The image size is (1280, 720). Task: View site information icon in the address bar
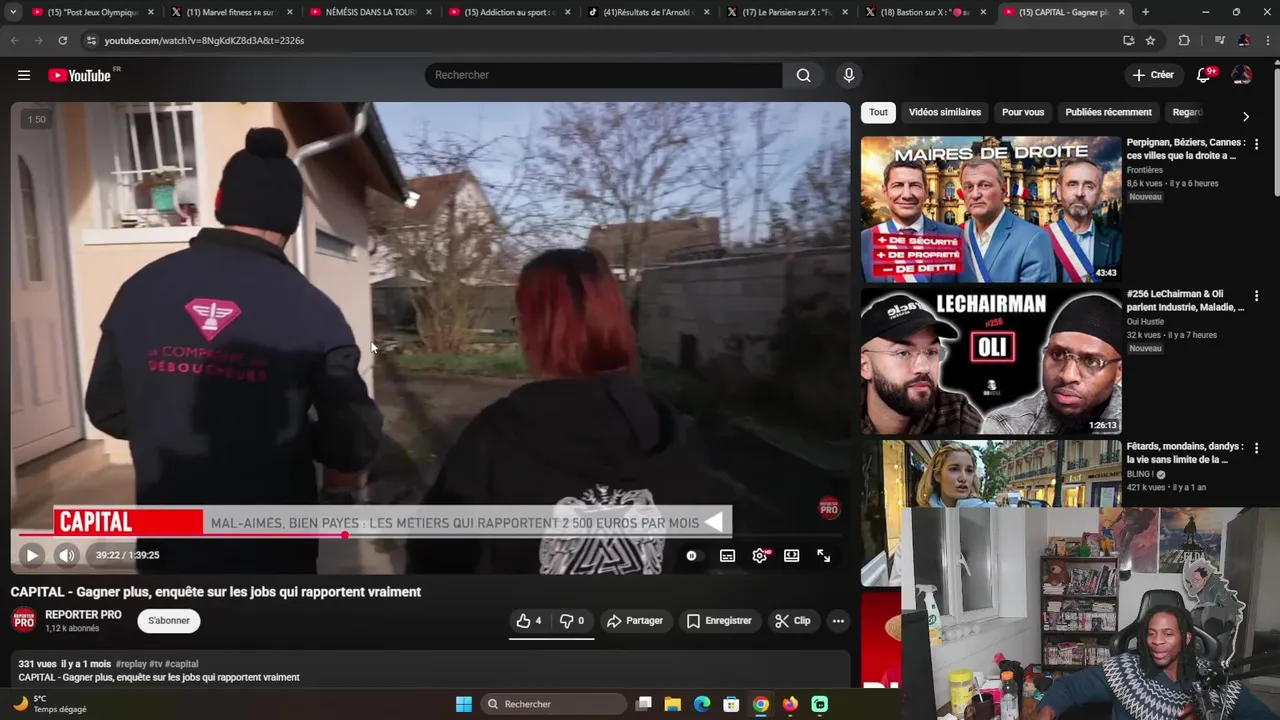pyautogui.click(x=91, y=41)
